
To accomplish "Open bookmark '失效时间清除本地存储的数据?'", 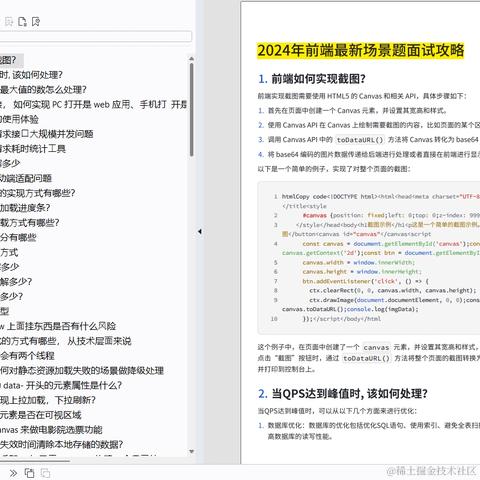I will pos(62,444).
